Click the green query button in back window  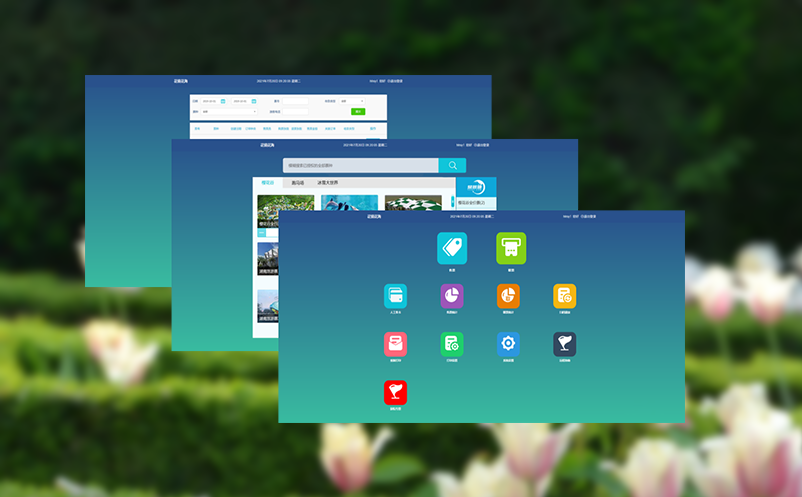click(358, 111)
